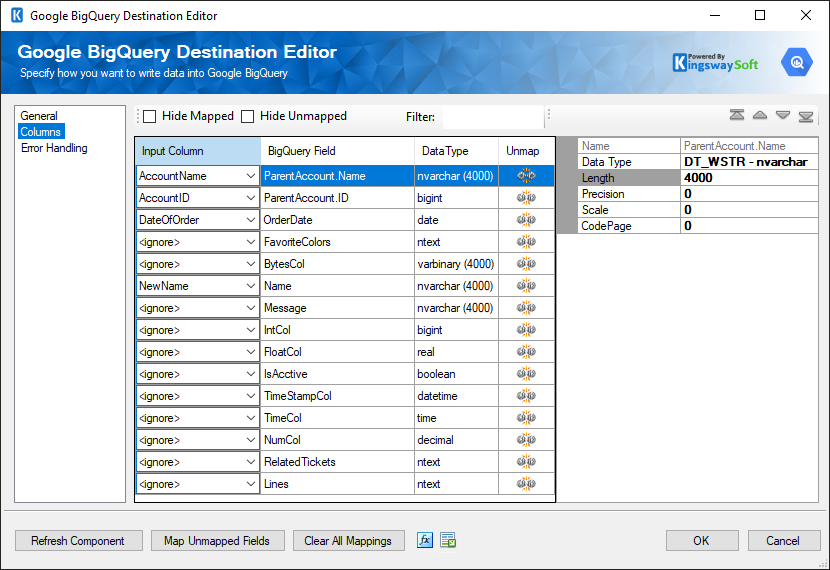Open the General page
830x570 pixels.
tap(39, 115)
